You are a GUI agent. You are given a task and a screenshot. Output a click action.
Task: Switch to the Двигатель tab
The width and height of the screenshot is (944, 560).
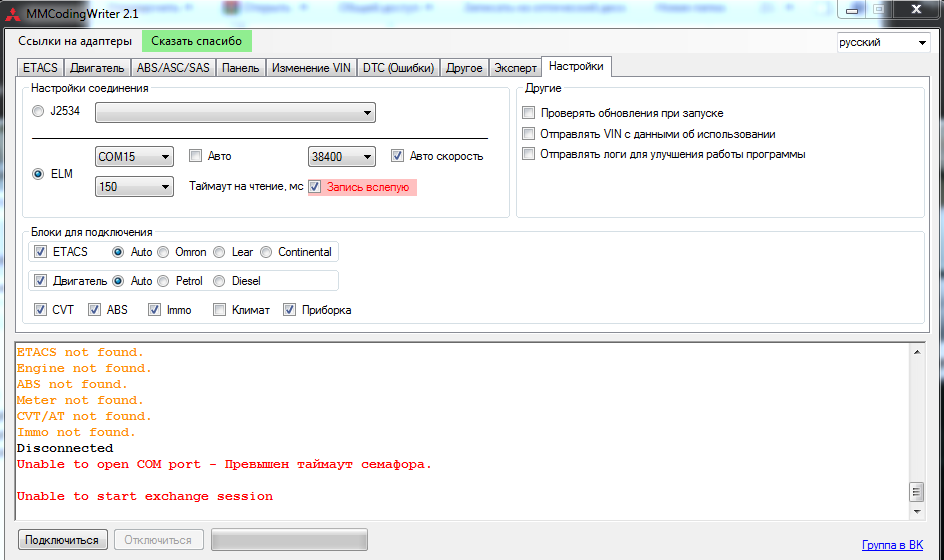coord(97,68)
